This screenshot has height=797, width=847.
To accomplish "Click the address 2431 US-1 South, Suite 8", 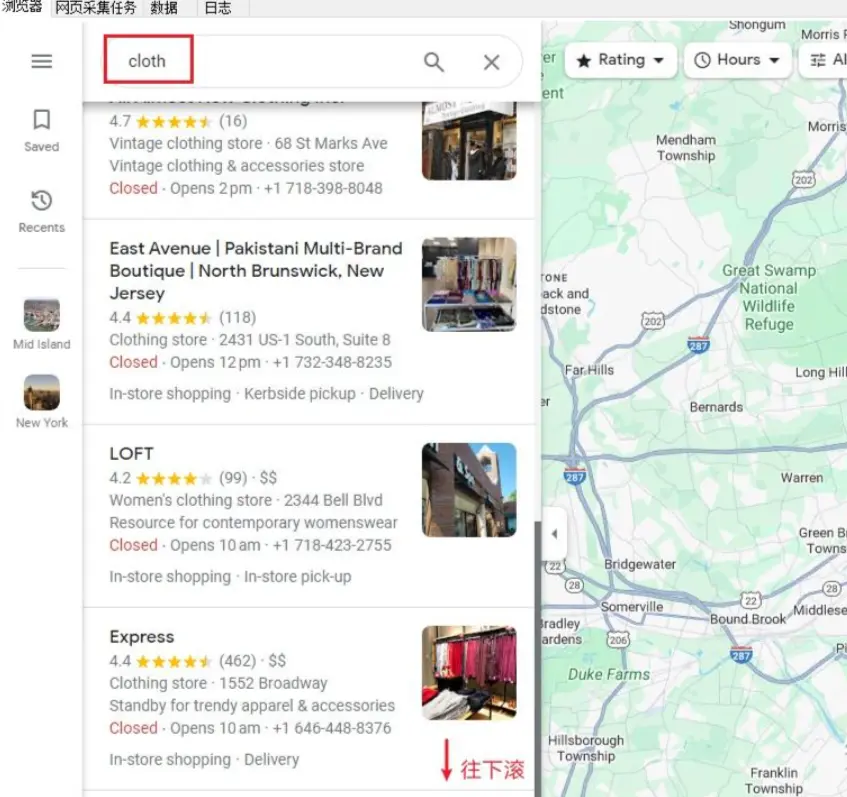I will pyautogui.click(x=305, y=339).
